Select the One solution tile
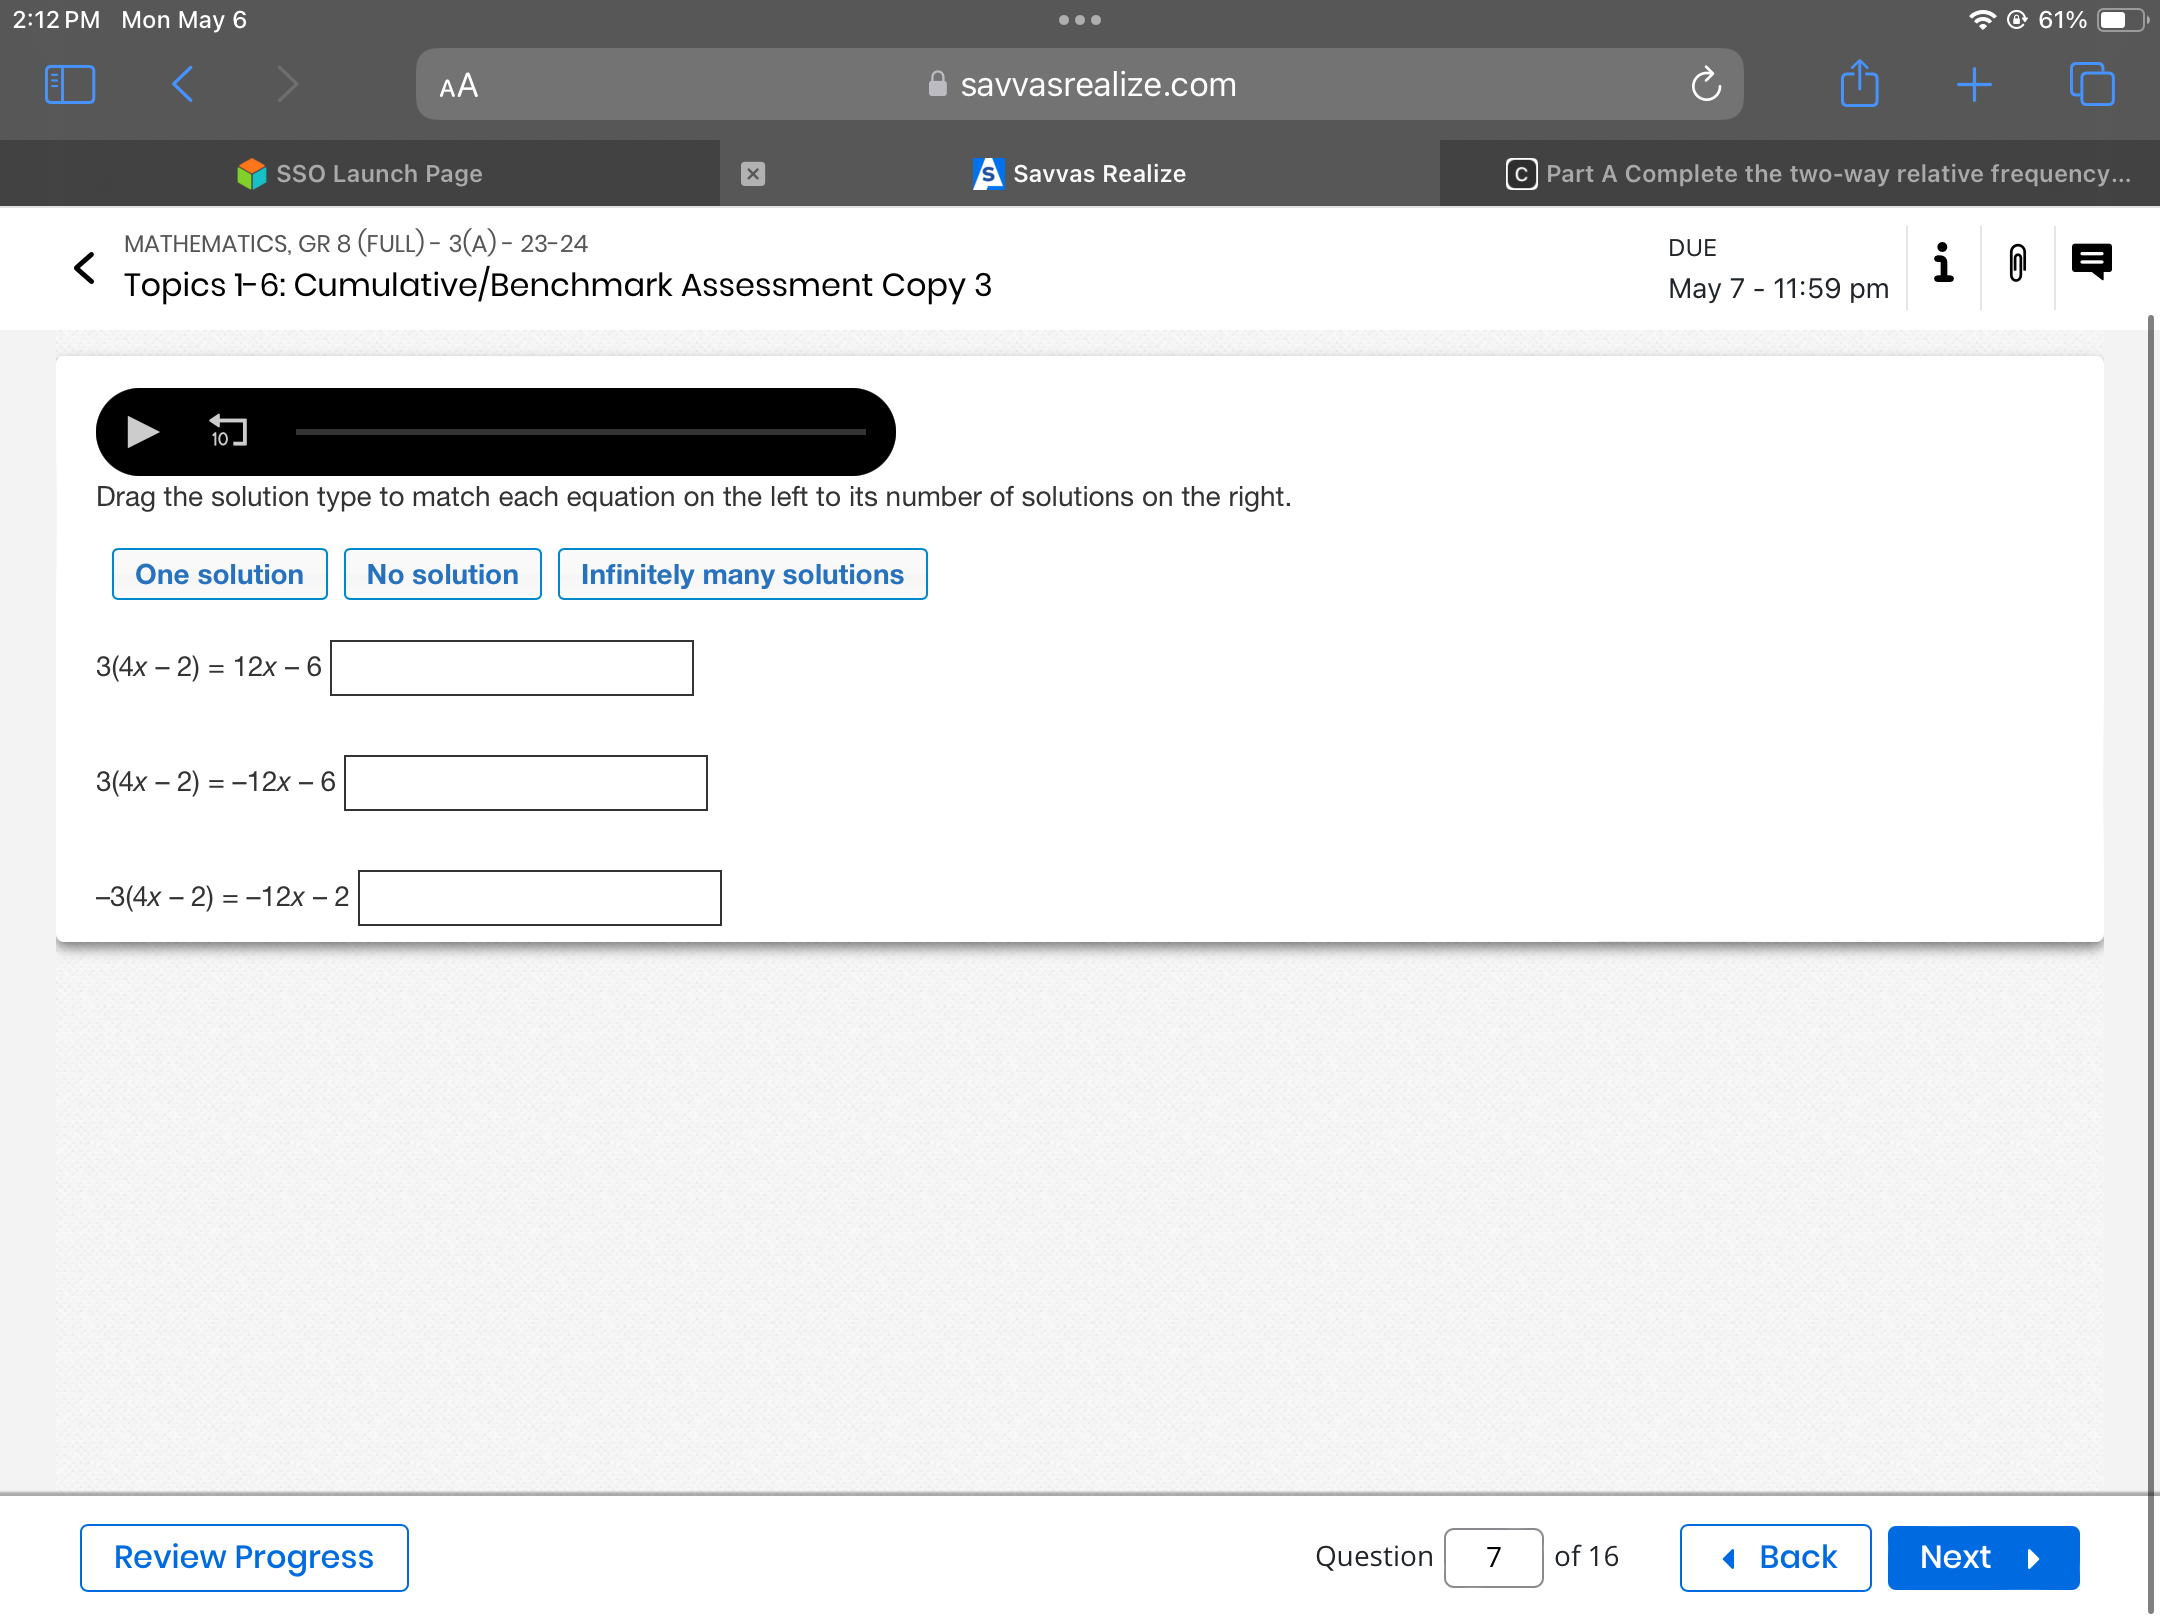Viewport: 2160px width, 1620px height. (220, 574)
